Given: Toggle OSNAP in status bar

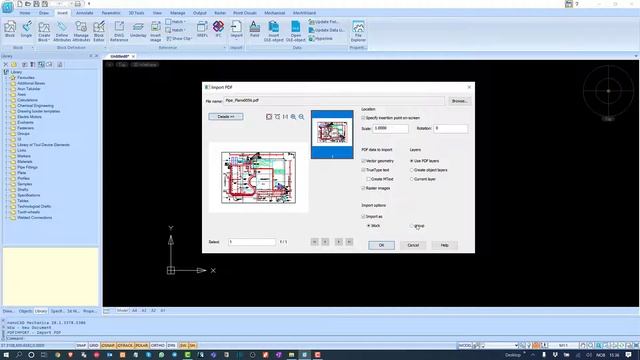Looking at the screenshot, I should click(108, 346).
